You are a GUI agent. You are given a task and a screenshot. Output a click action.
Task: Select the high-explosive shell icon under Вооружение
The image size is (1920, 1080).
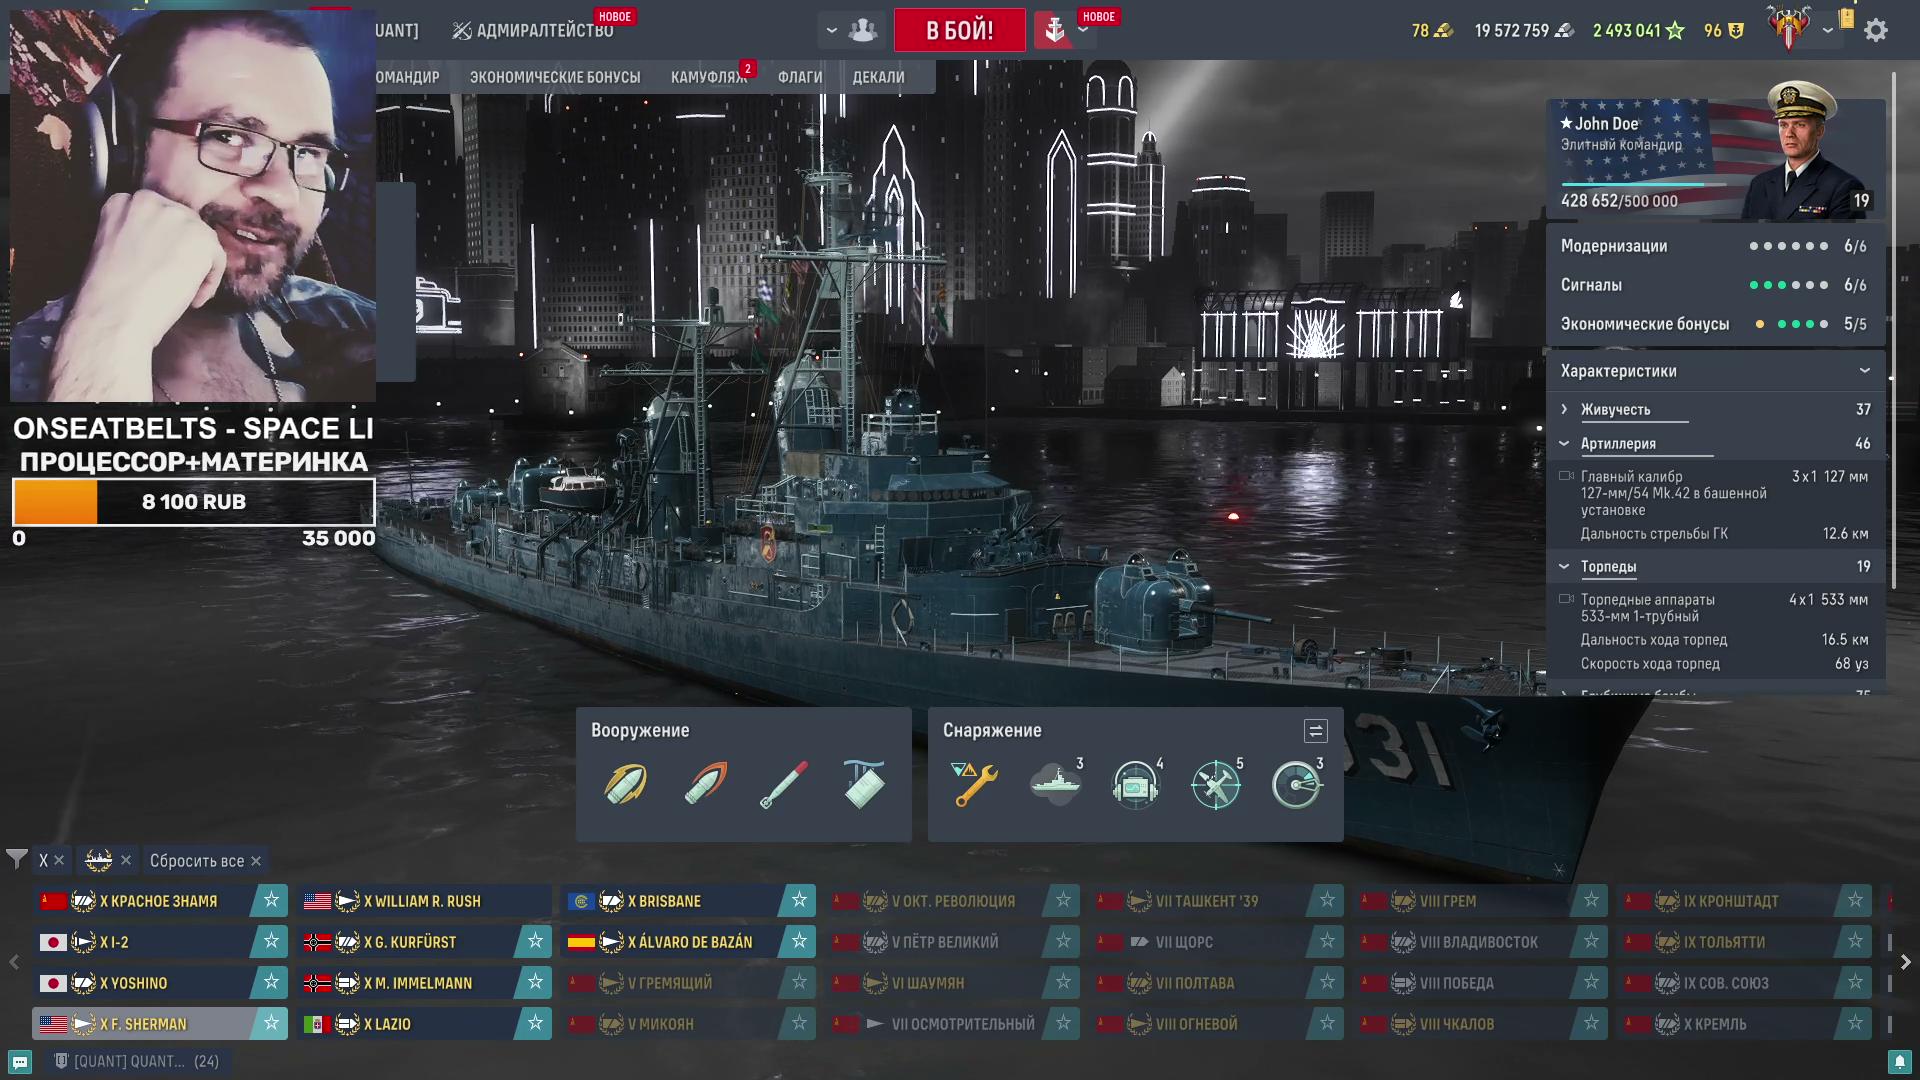(626, 783)
